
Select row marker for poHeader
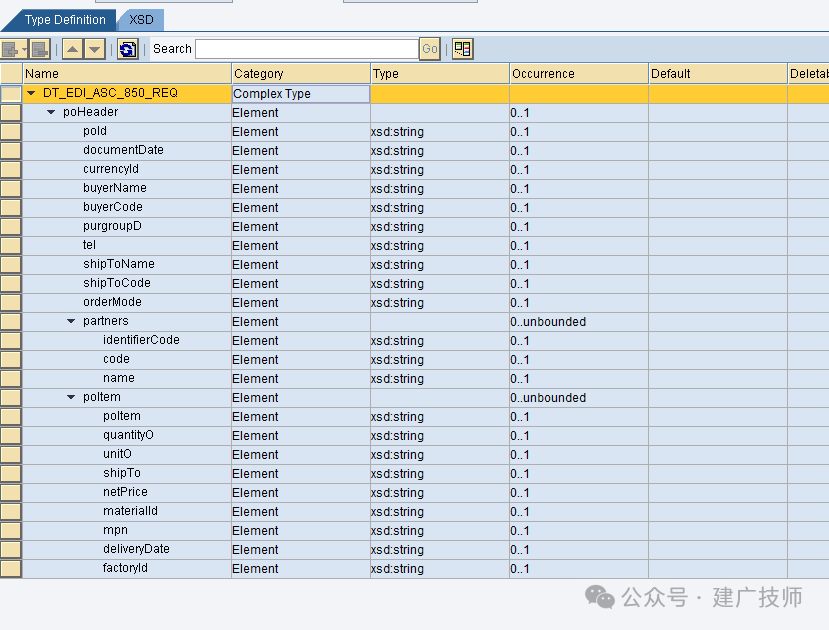click(11, 113)
